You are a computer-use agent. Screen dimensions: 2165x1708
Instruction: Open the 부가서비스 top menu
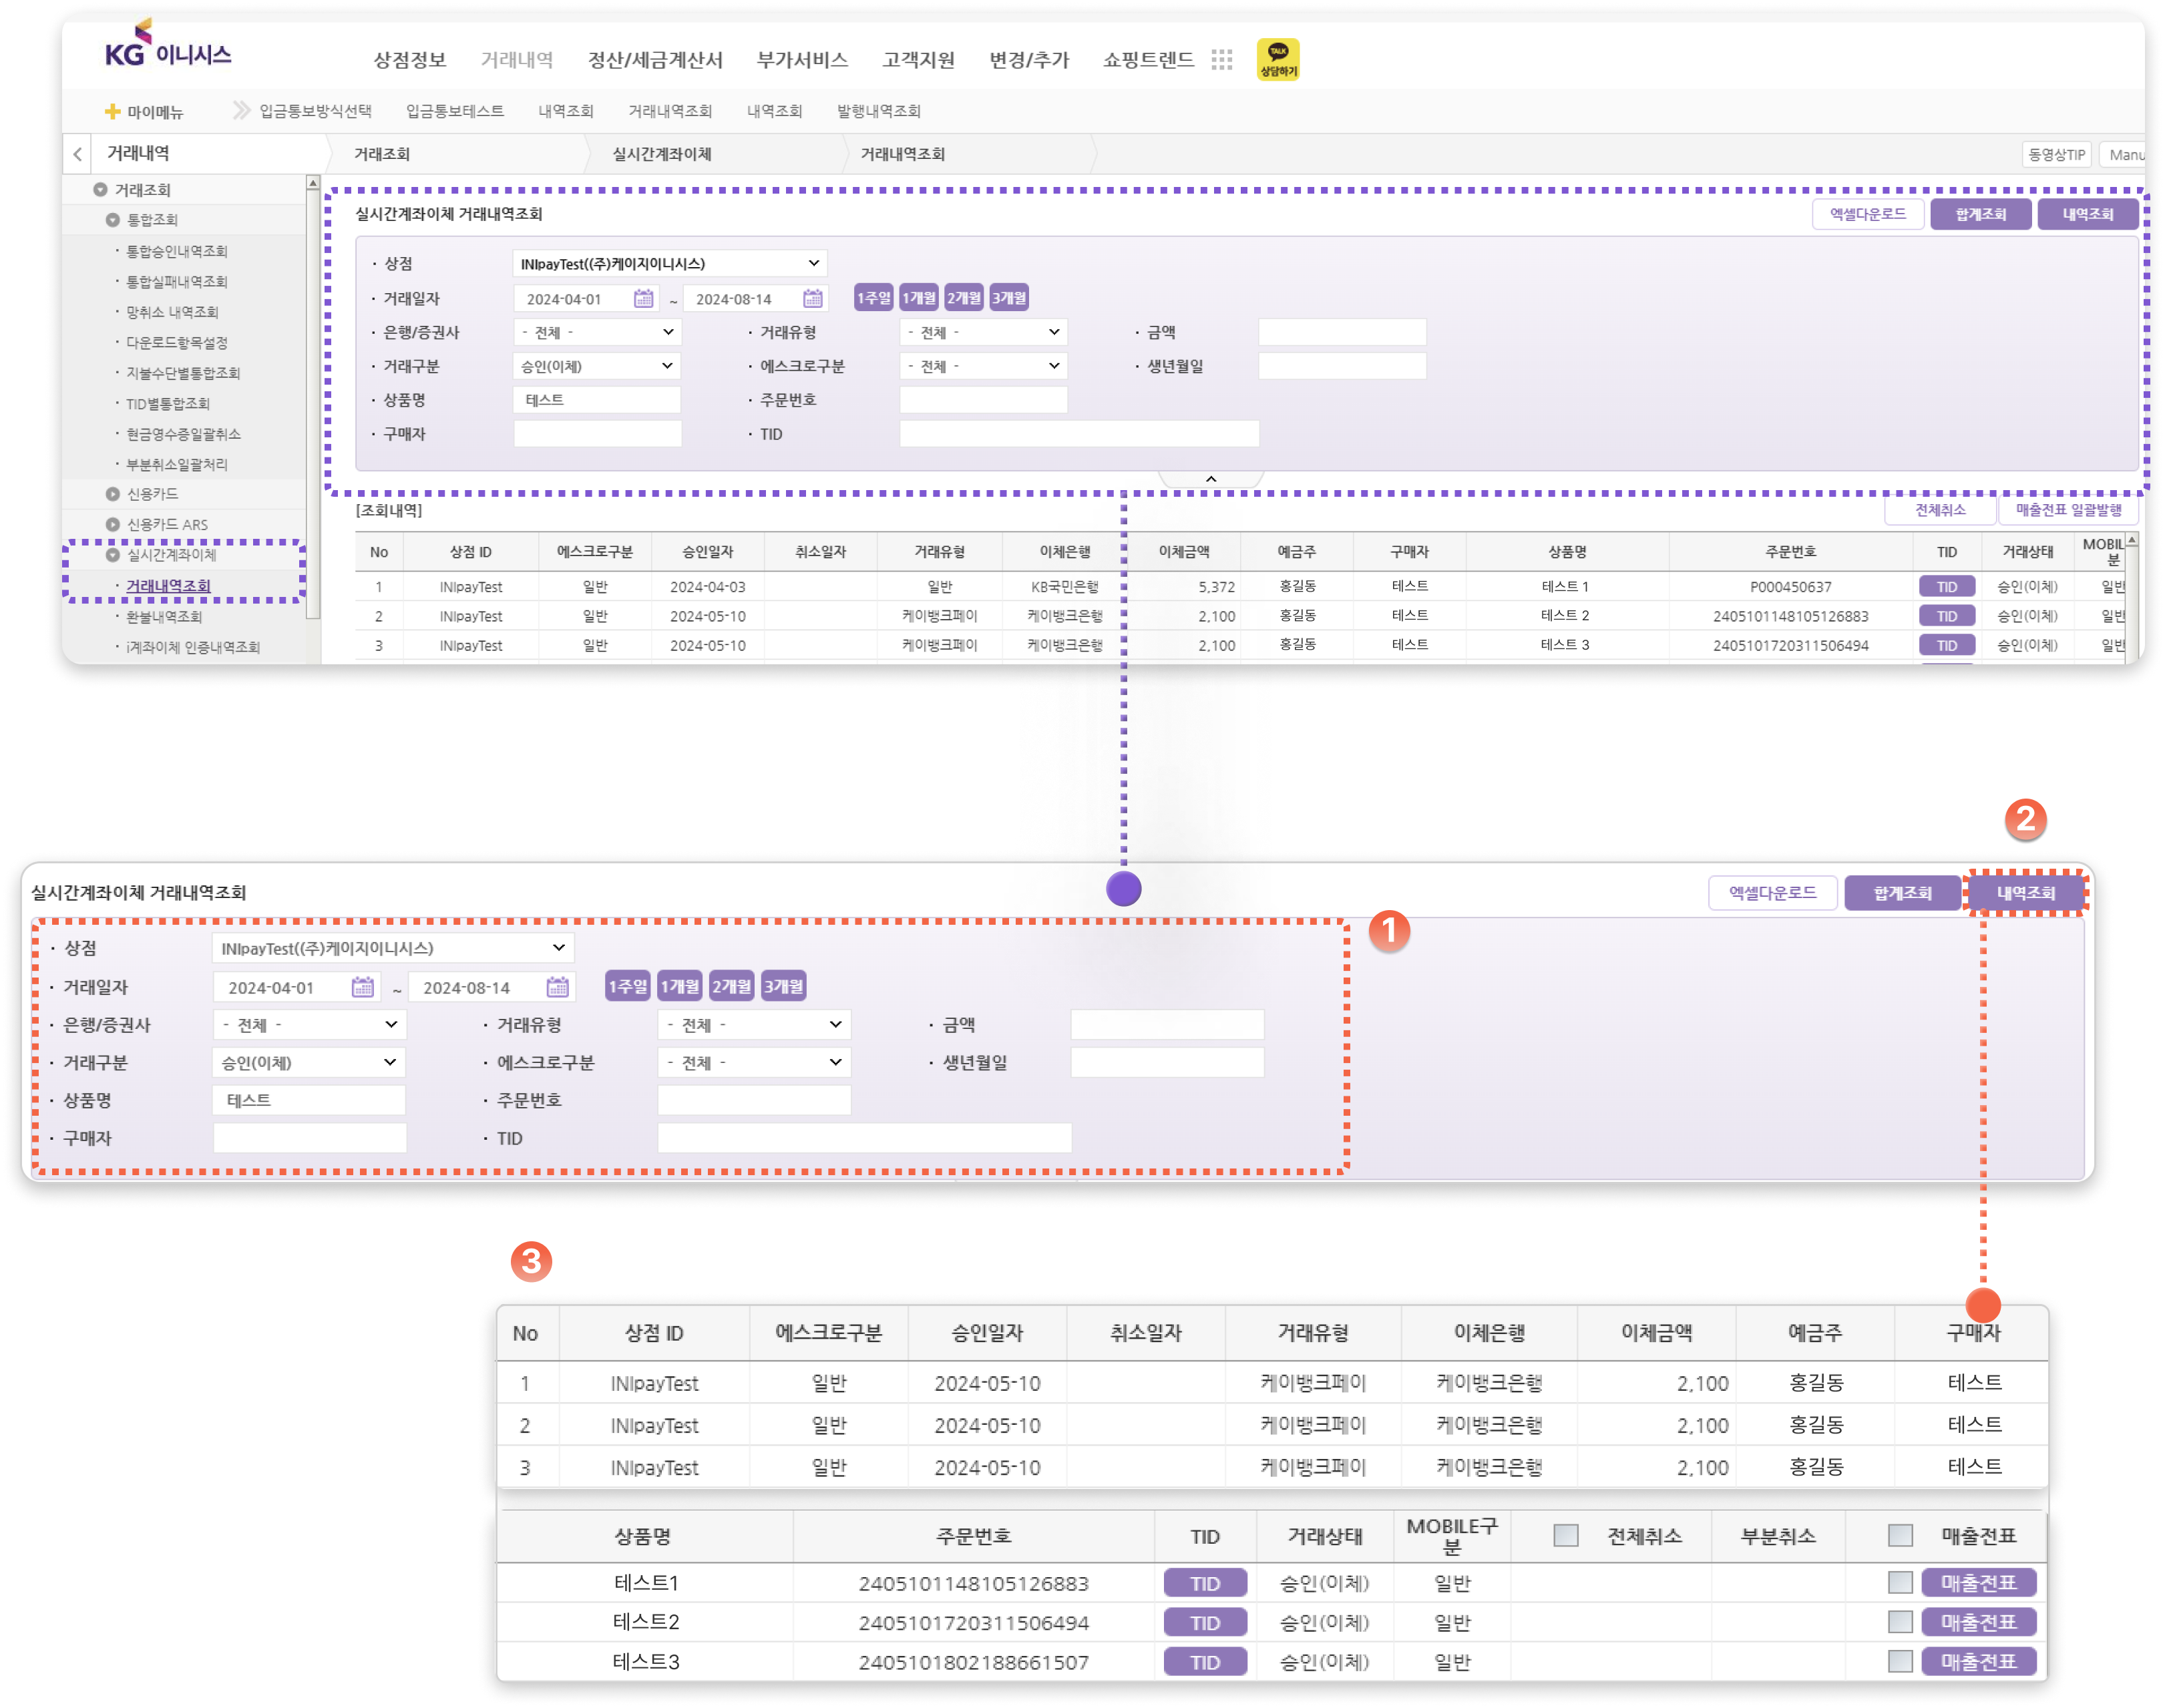click(x=802, y=60)
